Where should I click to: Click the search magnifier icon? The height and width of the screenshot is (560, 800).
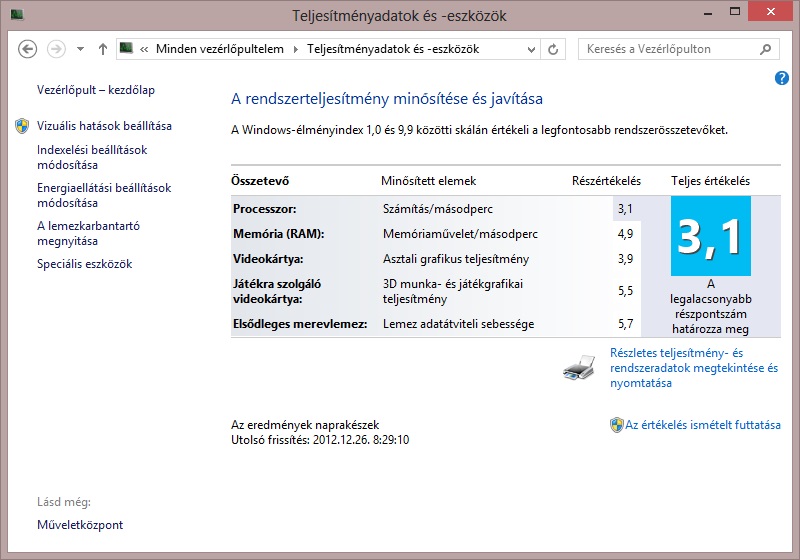click(765, 49)
